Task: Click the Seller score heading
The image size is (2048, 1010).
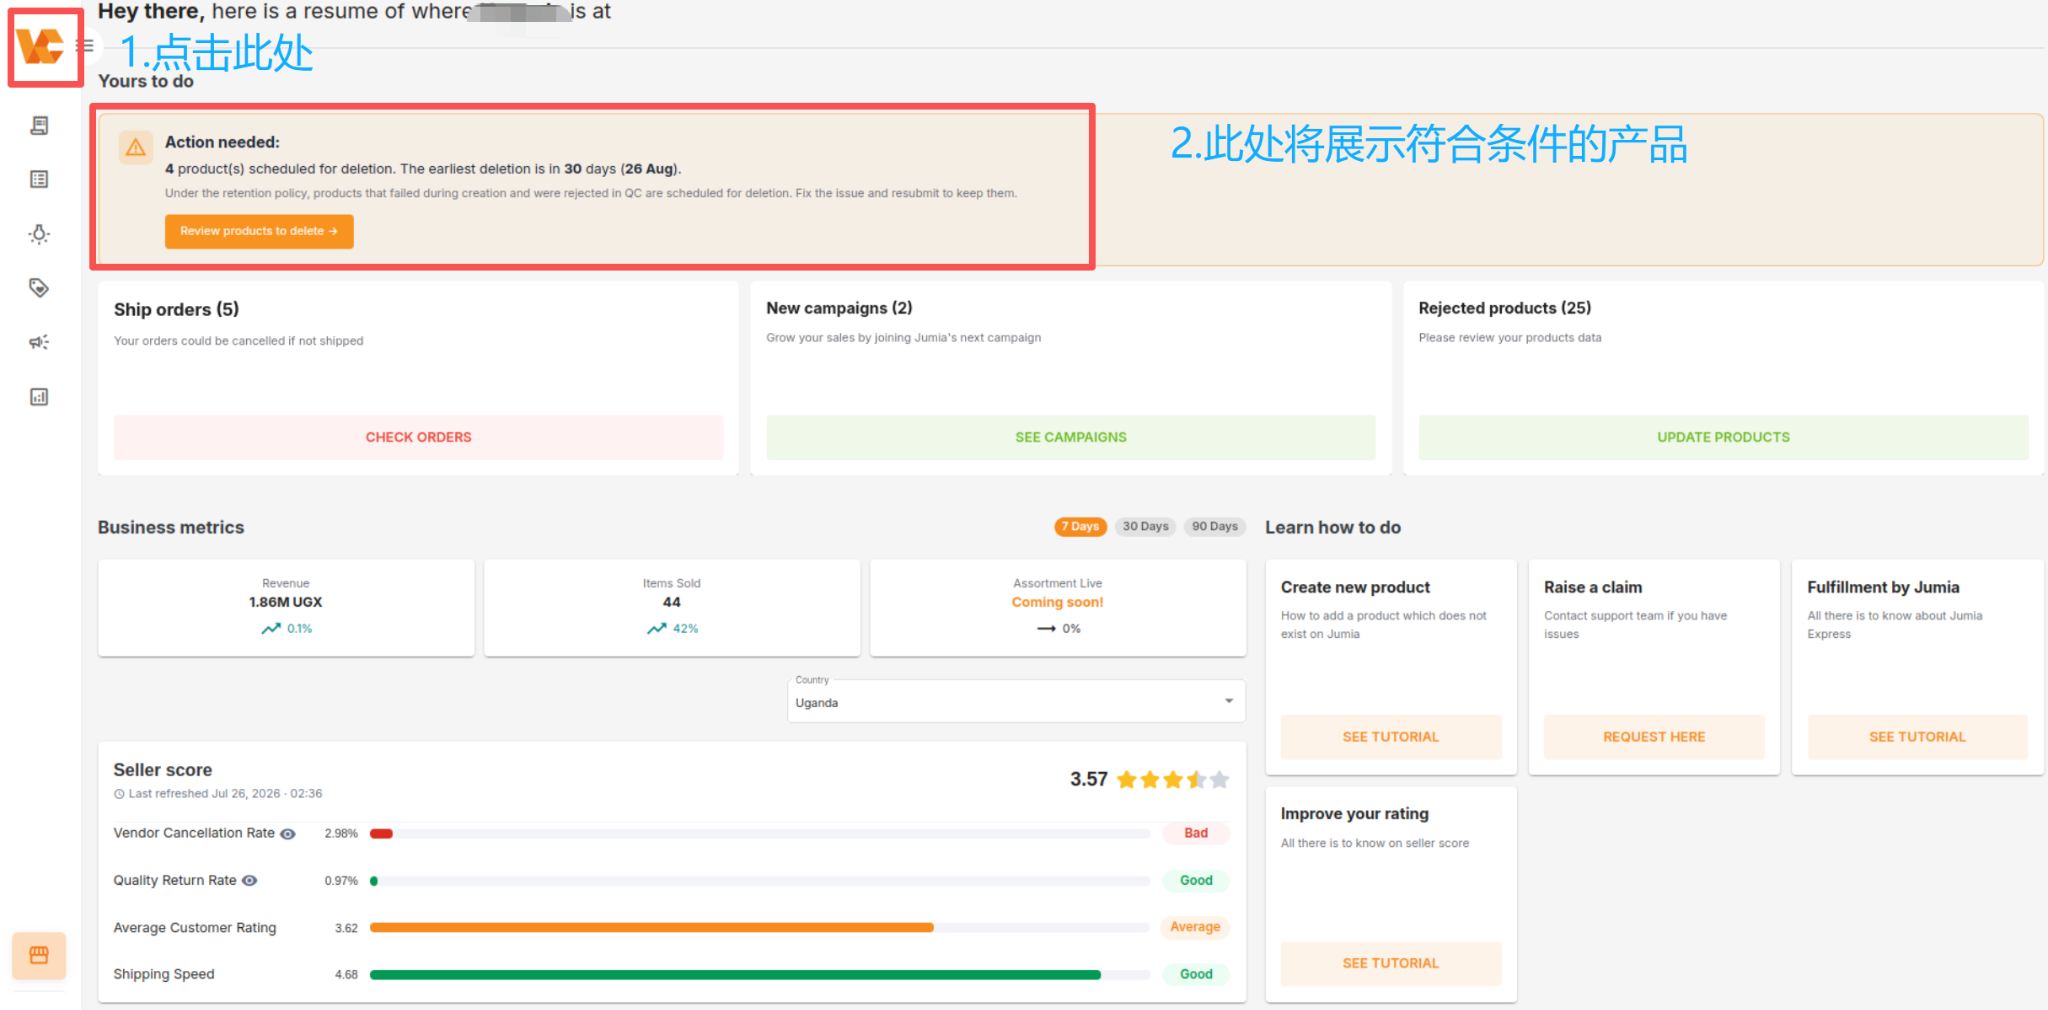Action: pyautogui.click(x=162, y=770)
